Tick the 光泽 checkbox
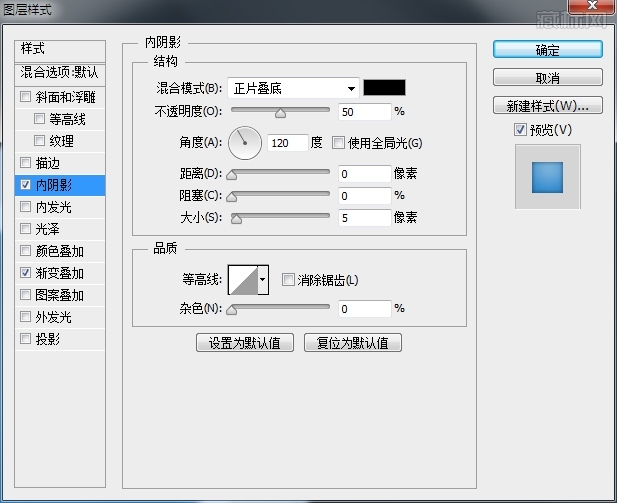Image resolution: width=617 pixels, height=503 pixels. 26,229
